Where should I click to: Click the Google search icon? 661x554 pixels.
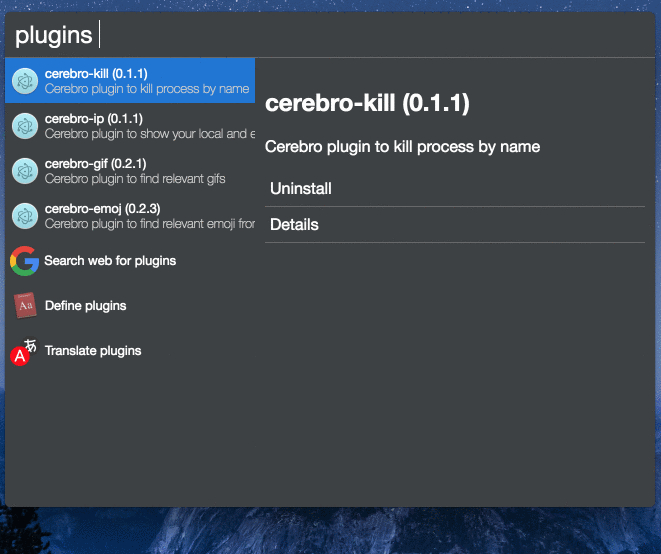(25, 261)
